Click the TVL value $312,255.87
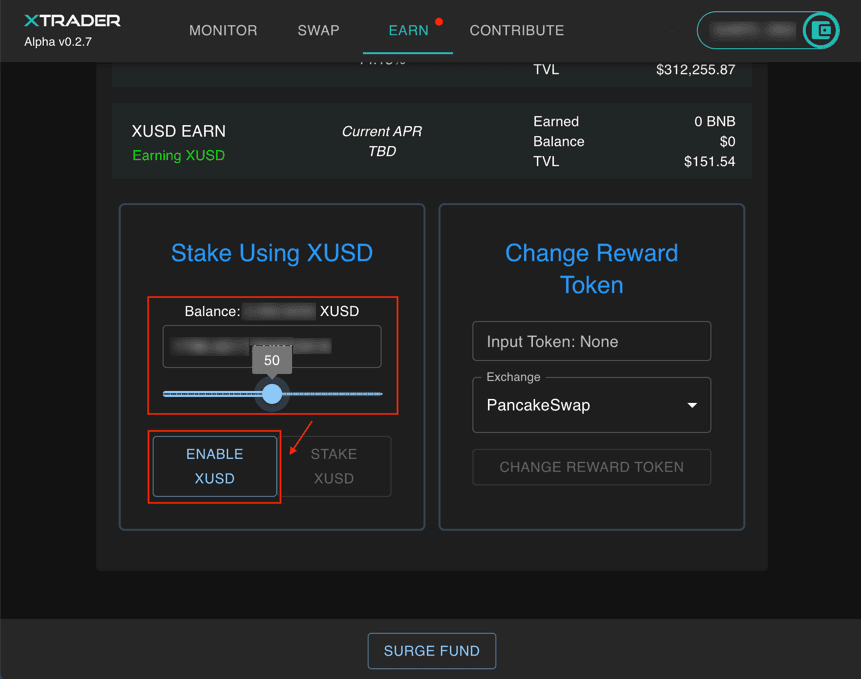The height and width of the screenshot is (679, 861). [695, 70]
